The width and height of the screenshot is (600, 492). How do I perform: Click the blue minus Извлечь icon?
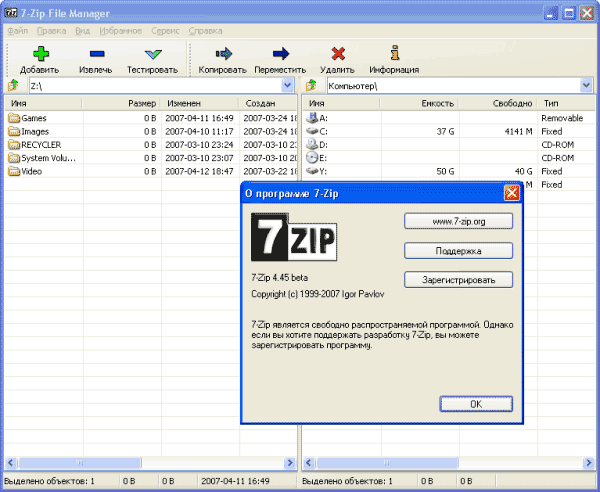click(97, 54)
